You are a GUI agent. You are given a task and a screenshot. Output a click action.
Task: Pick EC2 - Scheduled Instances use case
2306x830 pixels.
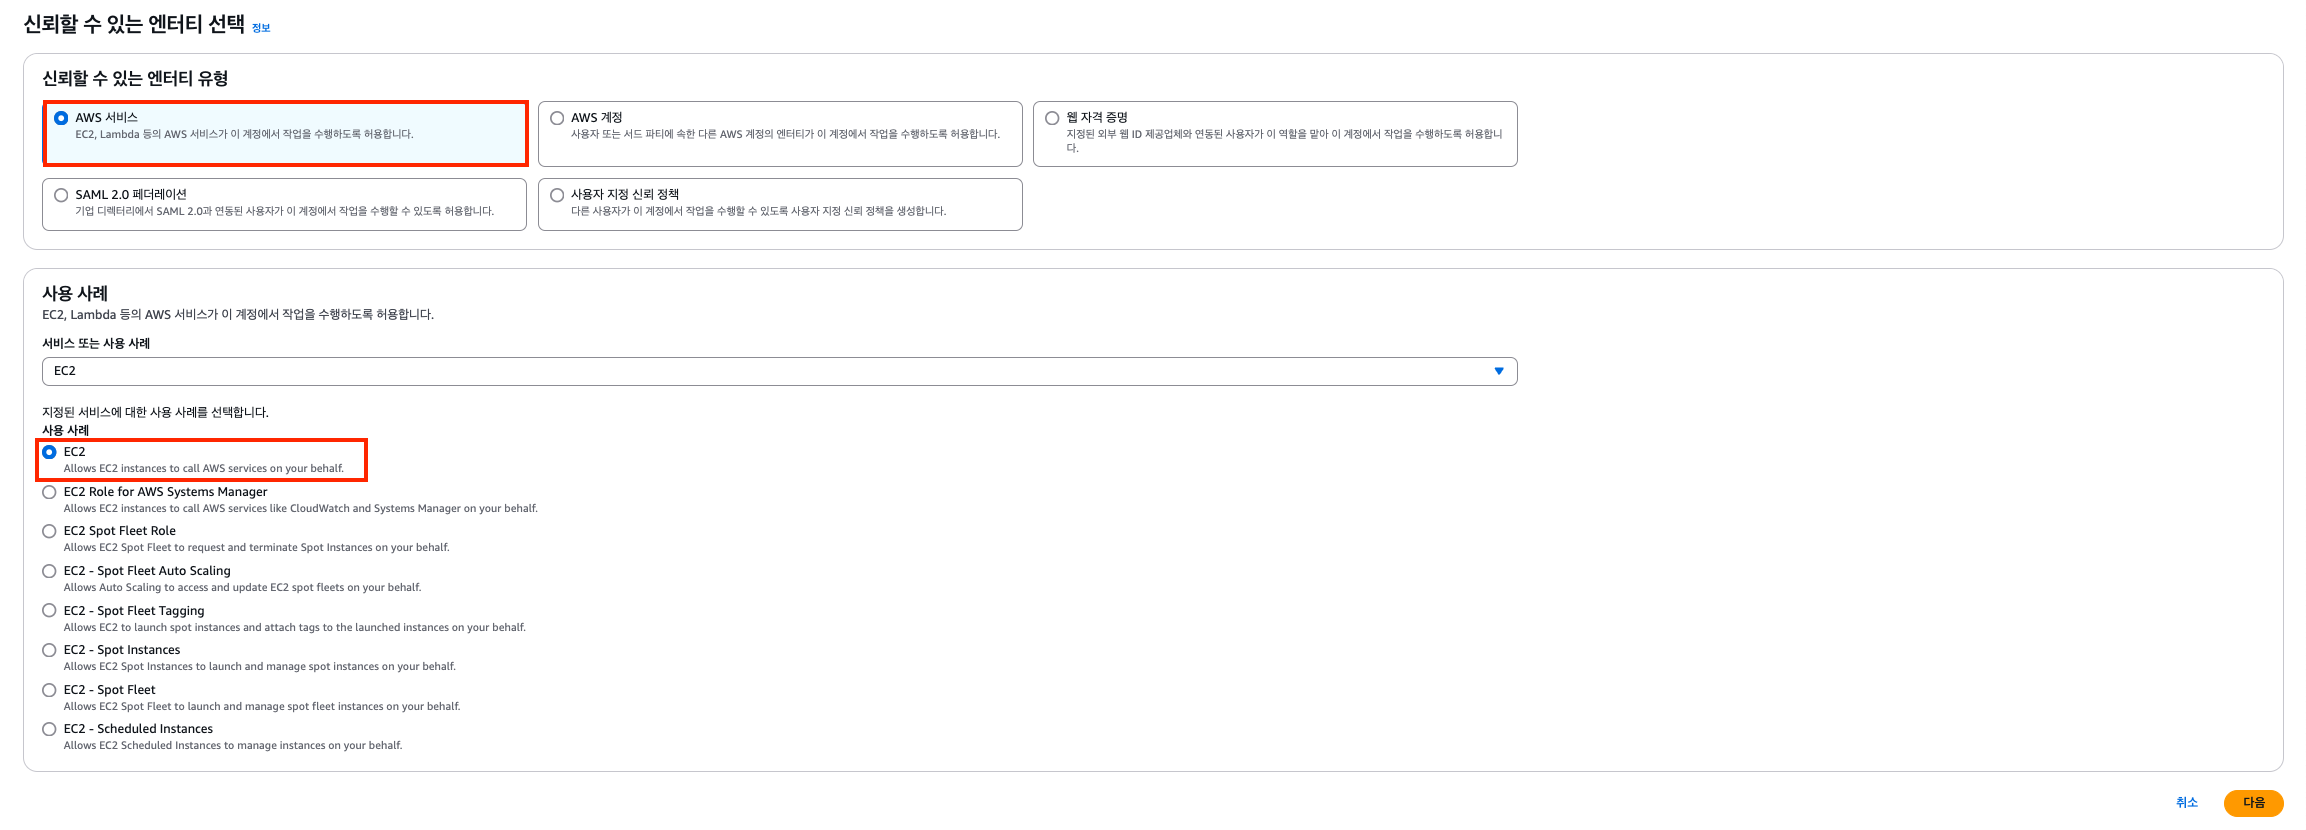[49, 729]
